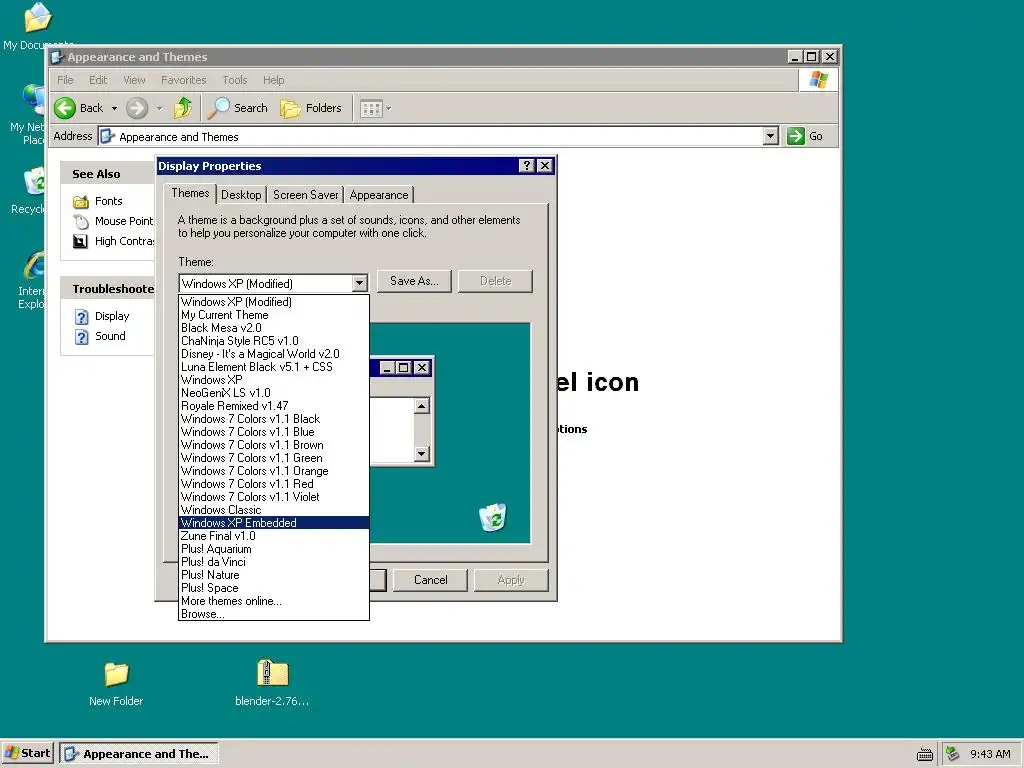
Task: Open the Theme combo box dropdown arrow
Action: click(359, 283)
